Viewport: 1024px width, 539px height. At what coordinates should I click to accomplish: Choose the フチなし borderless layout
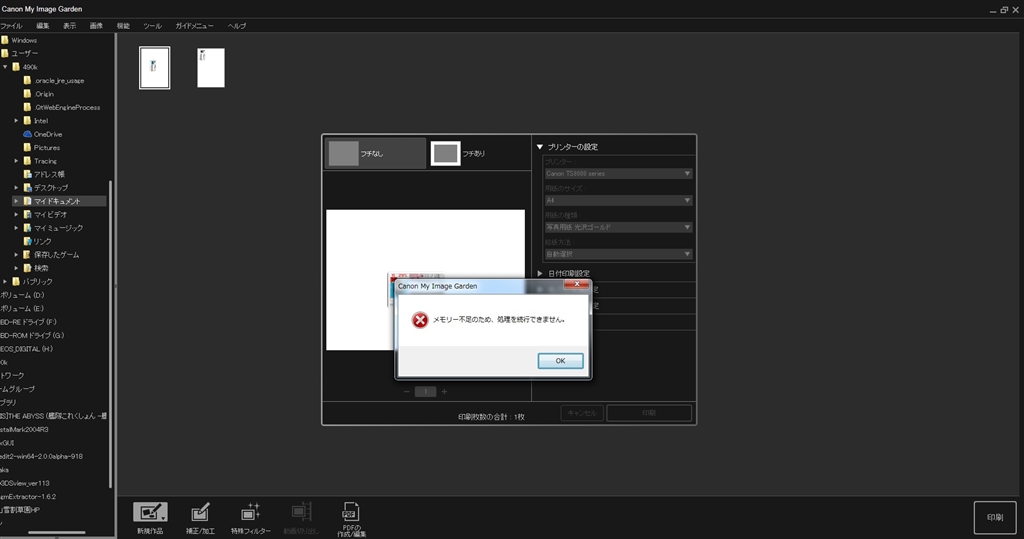tap(375, 154)
